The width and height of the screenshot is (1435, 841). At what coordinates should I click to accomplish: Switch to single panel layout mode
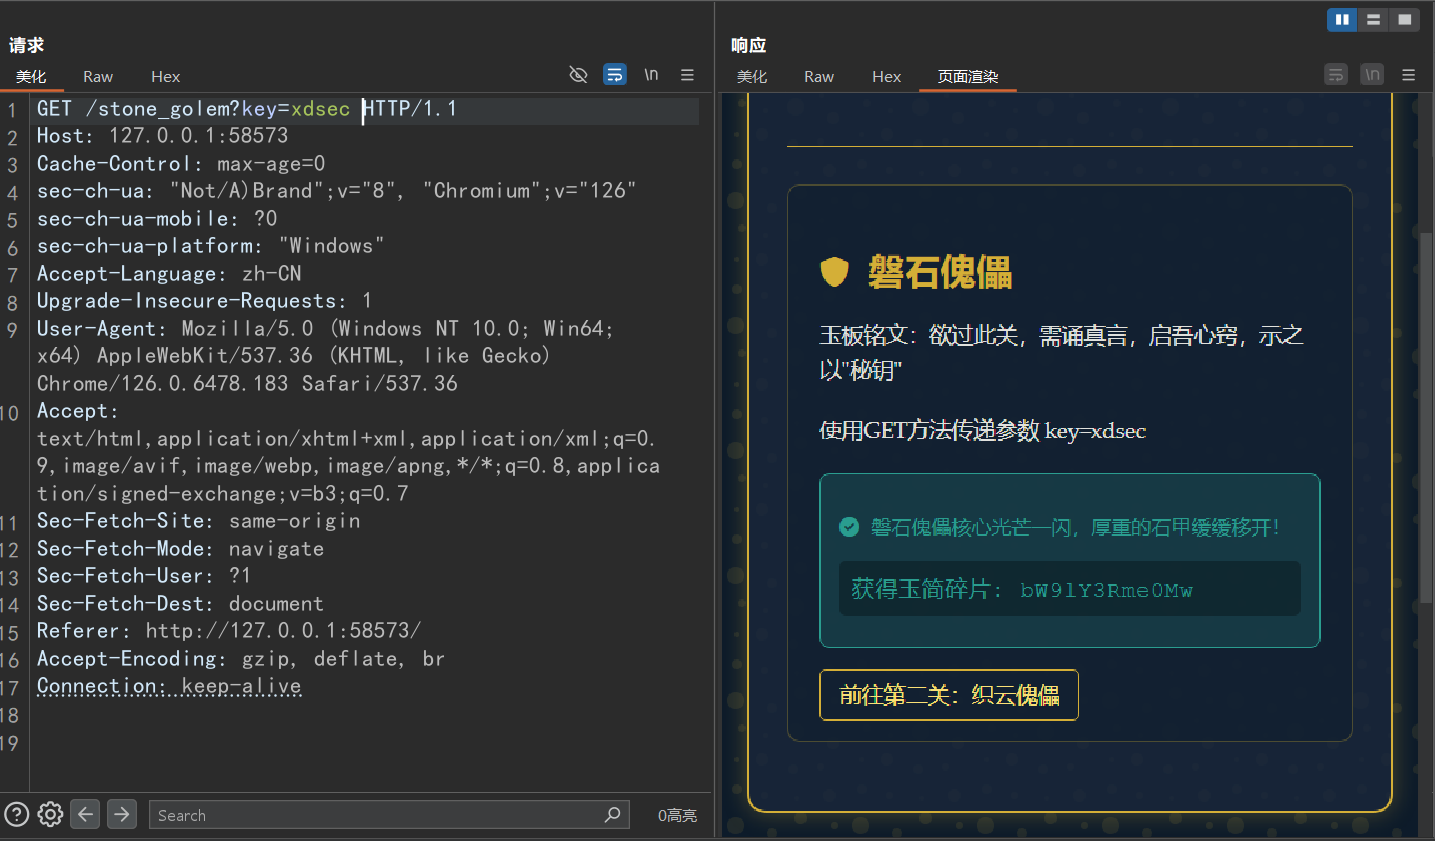click(1403, 19)
